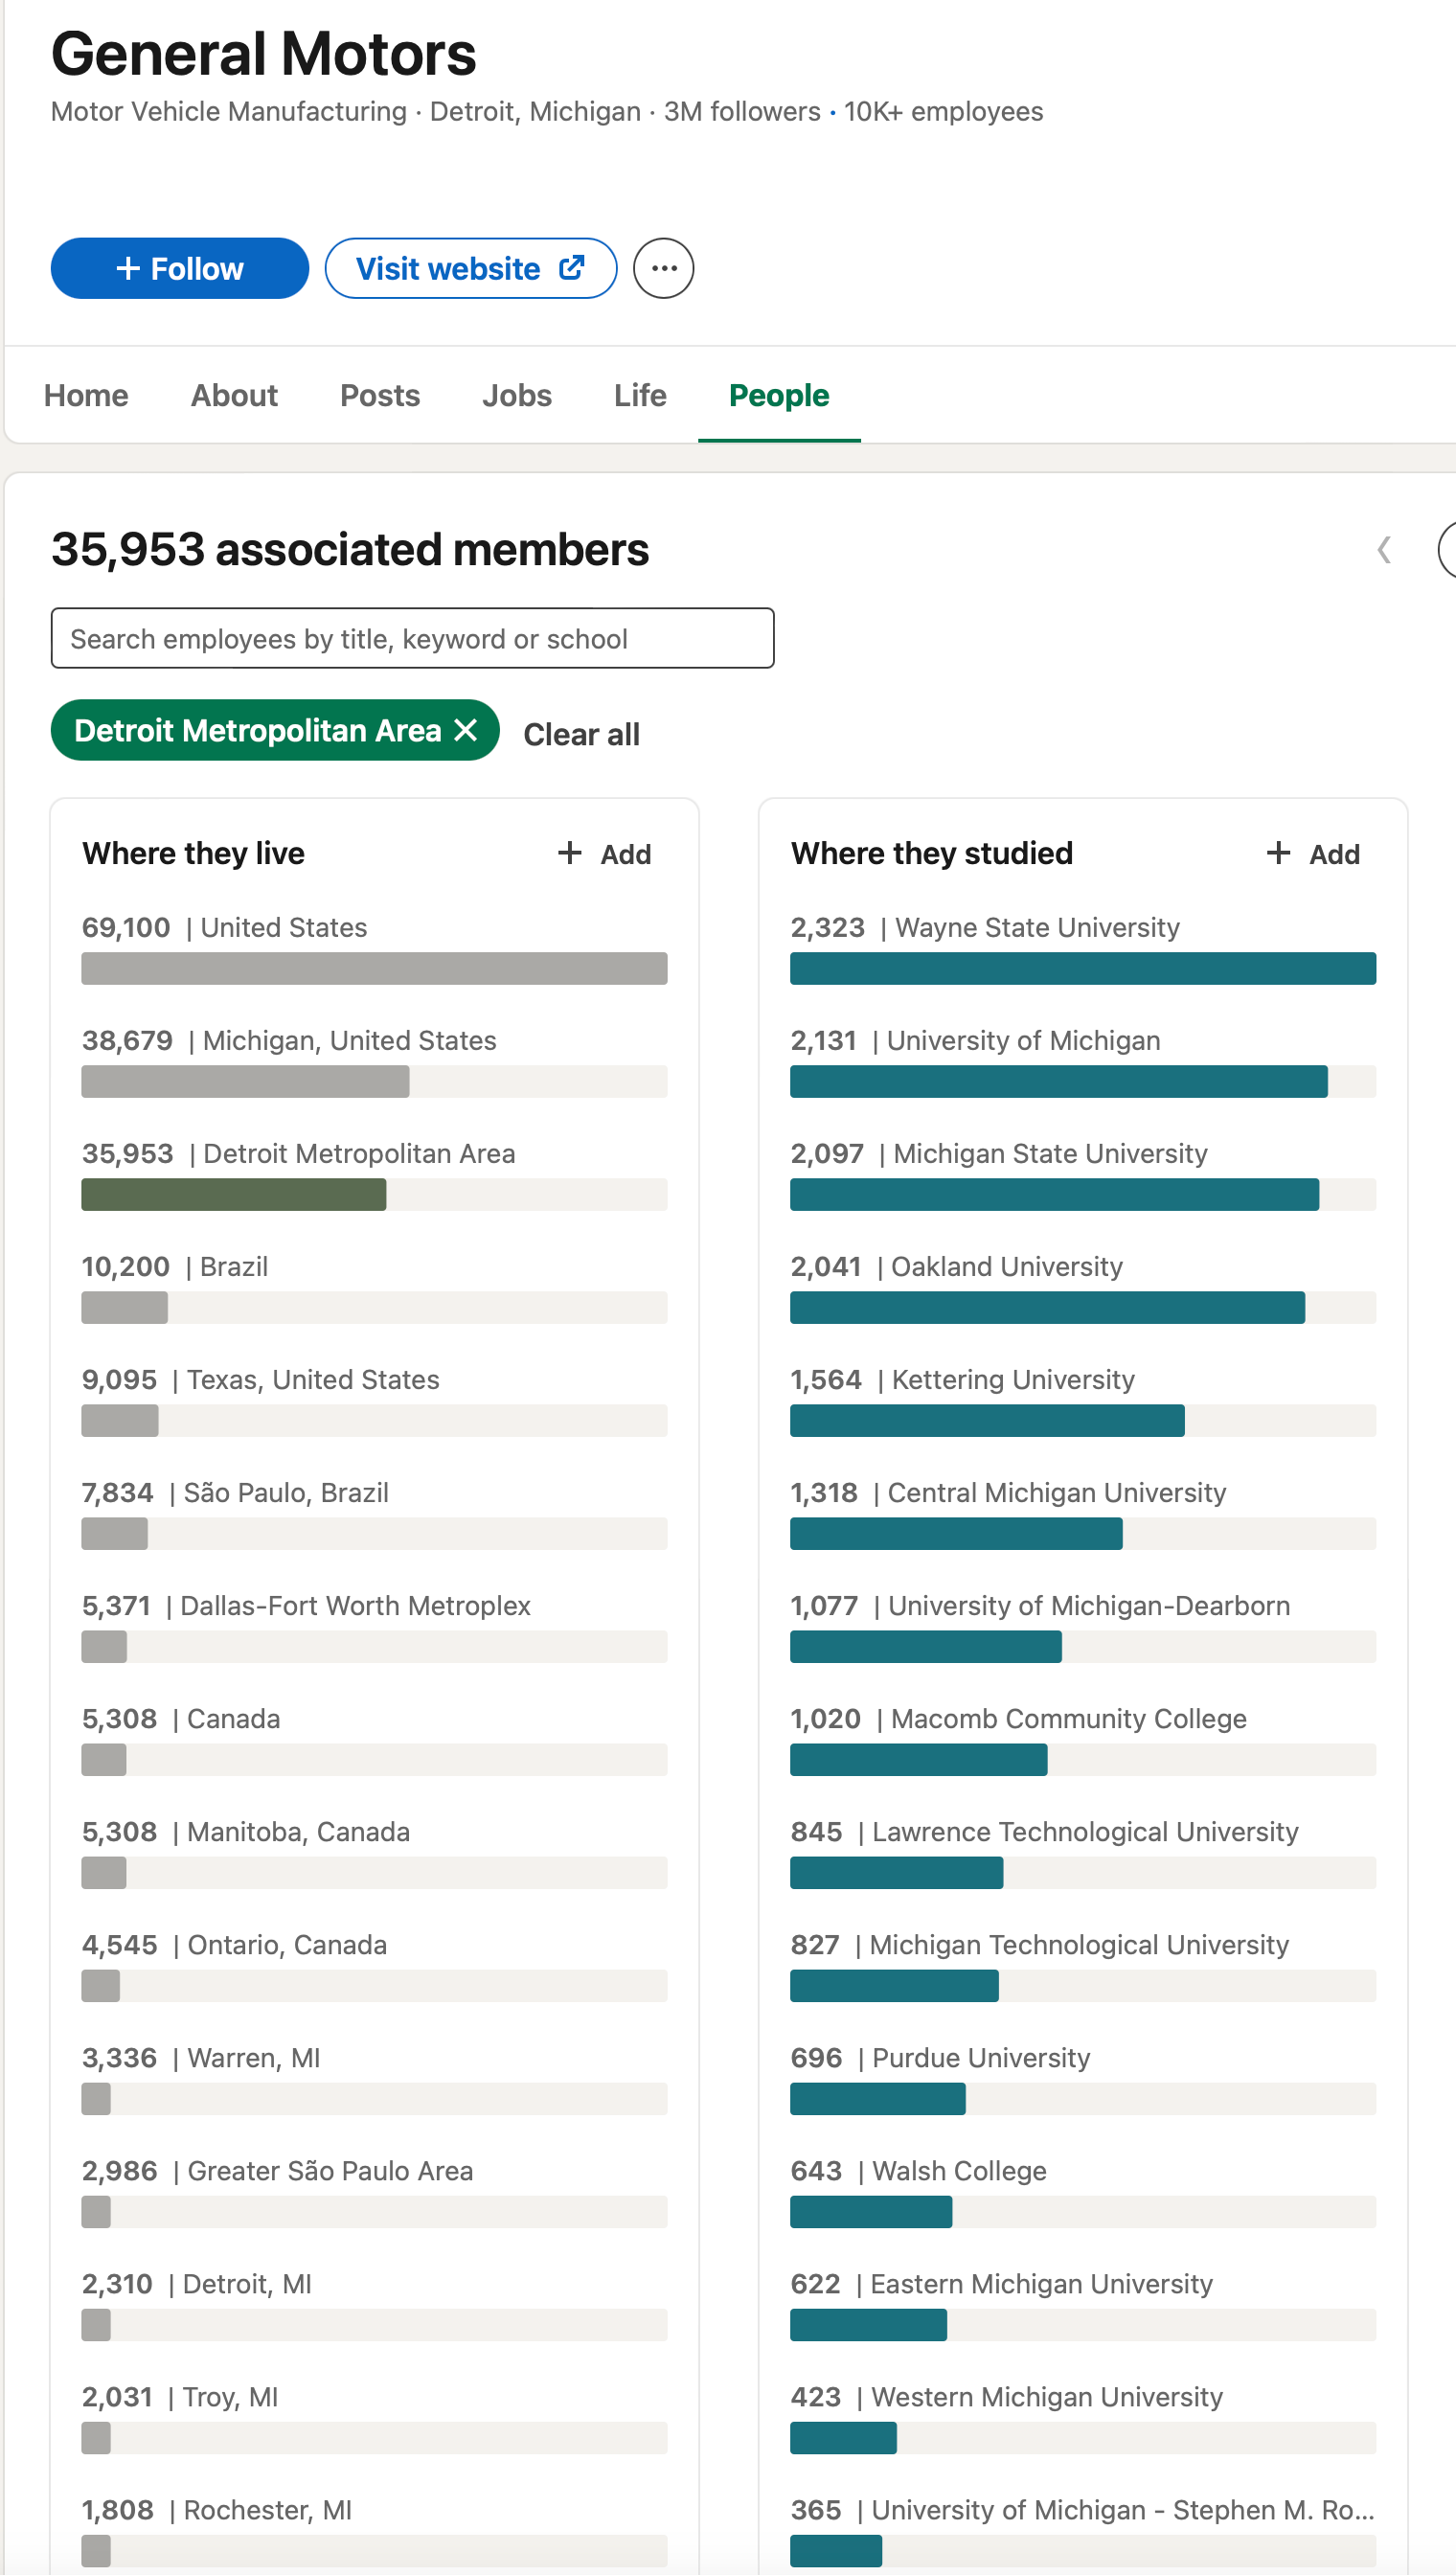This screenshot has height=2575, width=1456.
Task: Open the About tab
Action: [234, 395]
